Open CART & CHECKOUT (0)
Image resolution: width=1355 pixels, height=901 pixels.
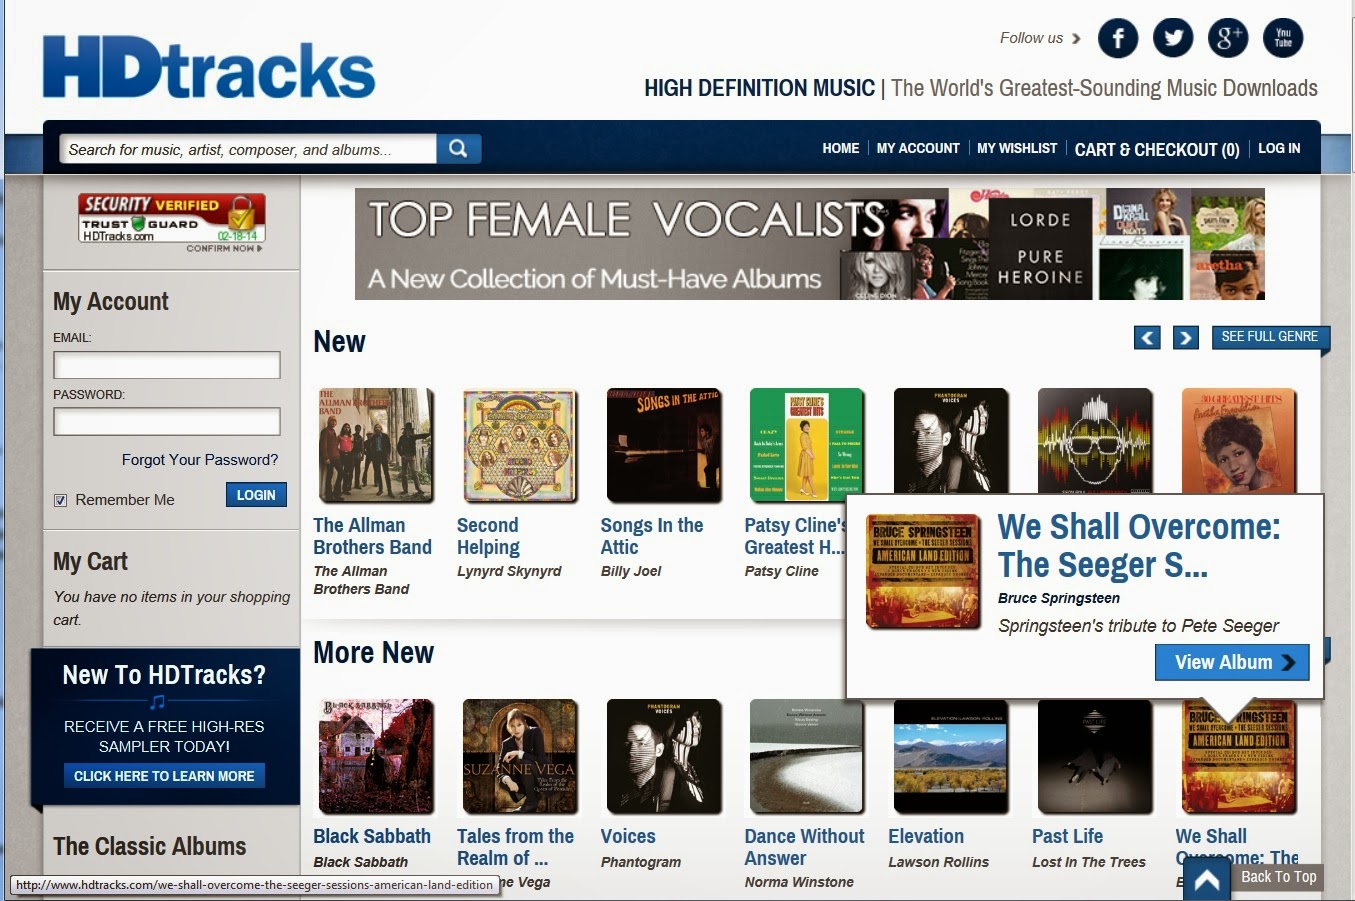pyautogui.click(x=1157, y=149)
